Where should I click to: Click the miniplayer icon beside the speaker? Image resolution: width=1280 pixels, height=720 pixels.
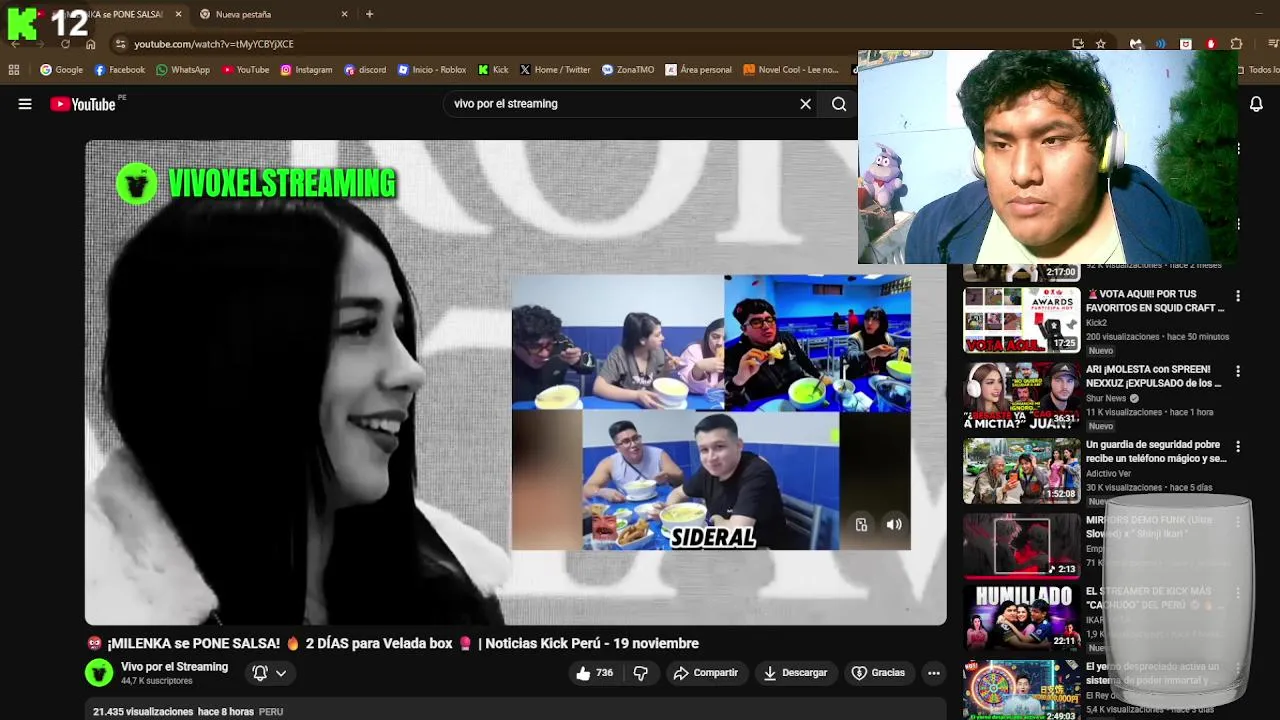pyautogui.click(x=861, y=524)
